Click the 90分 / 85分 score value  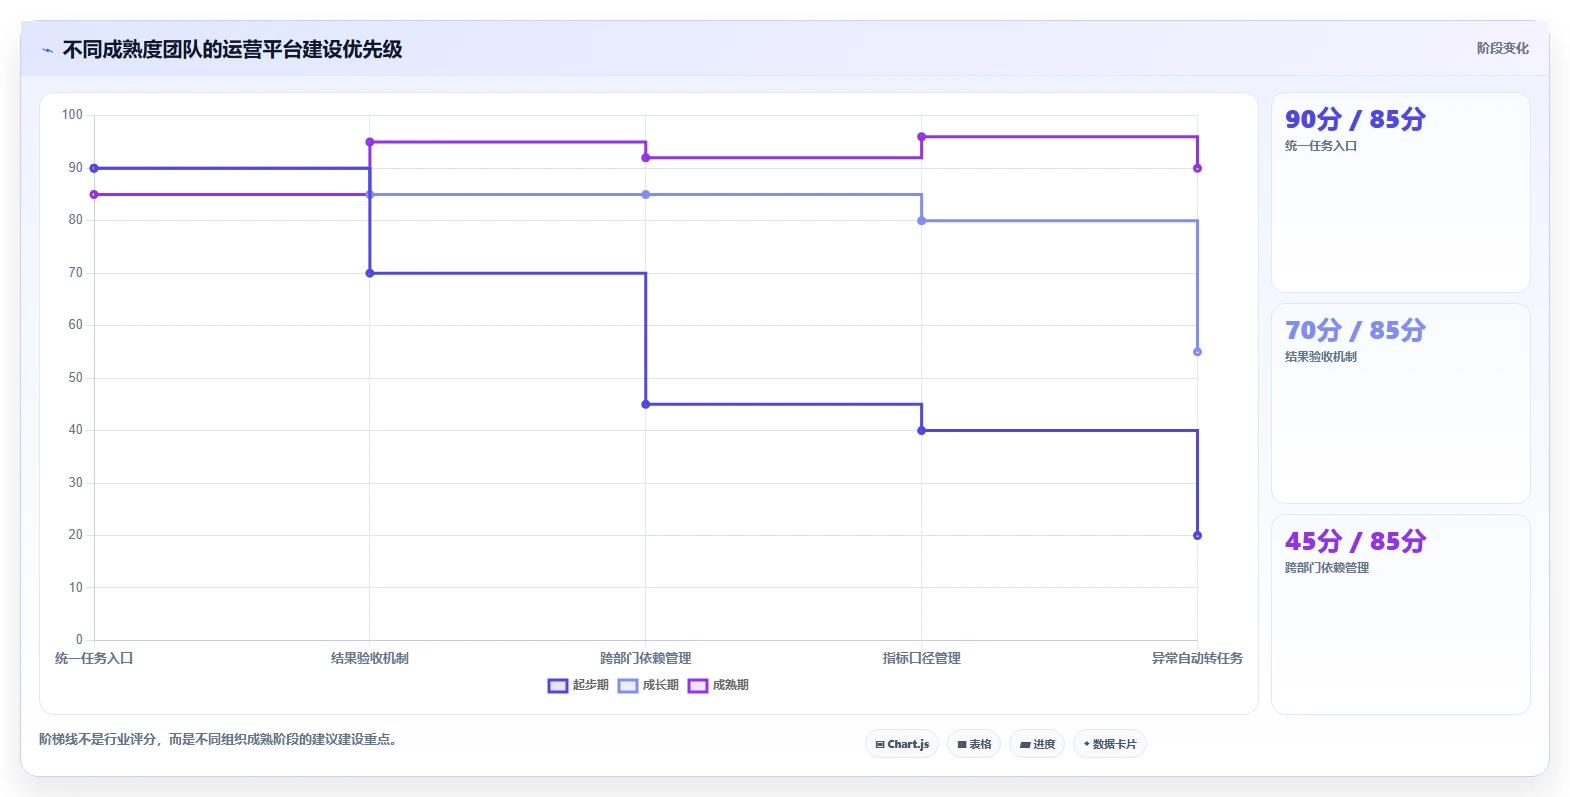coord(1355,120)
